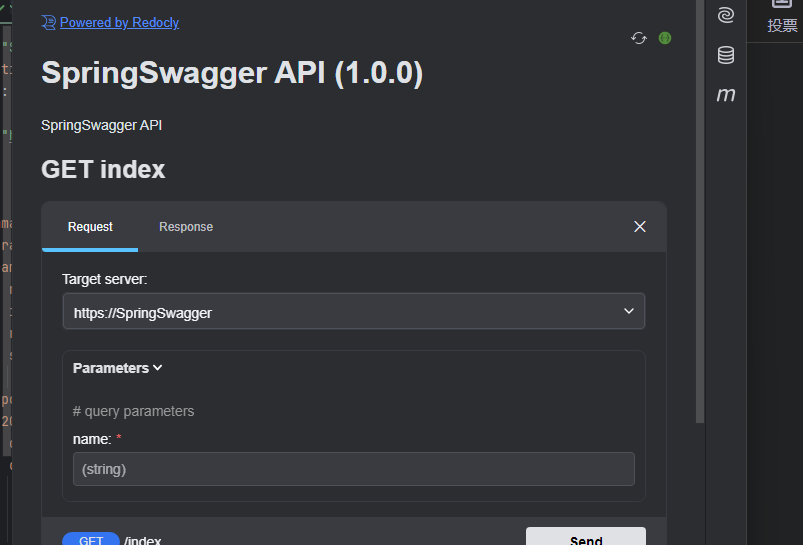This screenshot has height=545, width=803.
Task: Click the vertical scrollbar of the preview
Action: (700, 211)
